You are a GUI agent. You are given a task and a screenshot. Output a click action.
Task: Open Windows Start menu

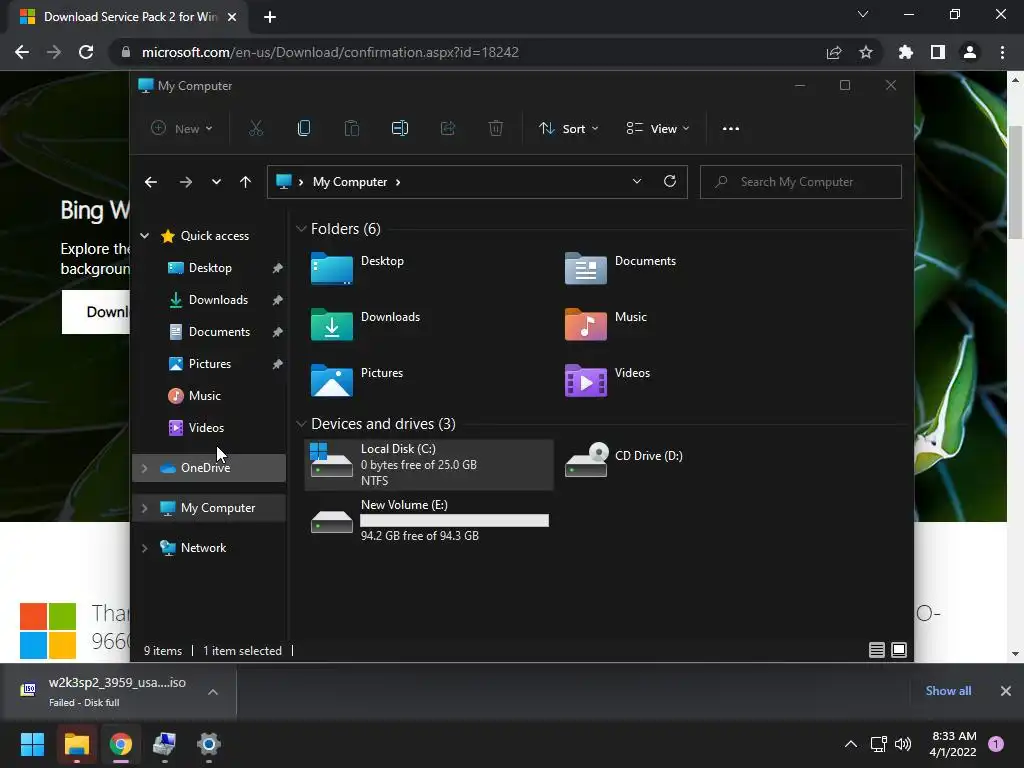[x=32, y=744]
